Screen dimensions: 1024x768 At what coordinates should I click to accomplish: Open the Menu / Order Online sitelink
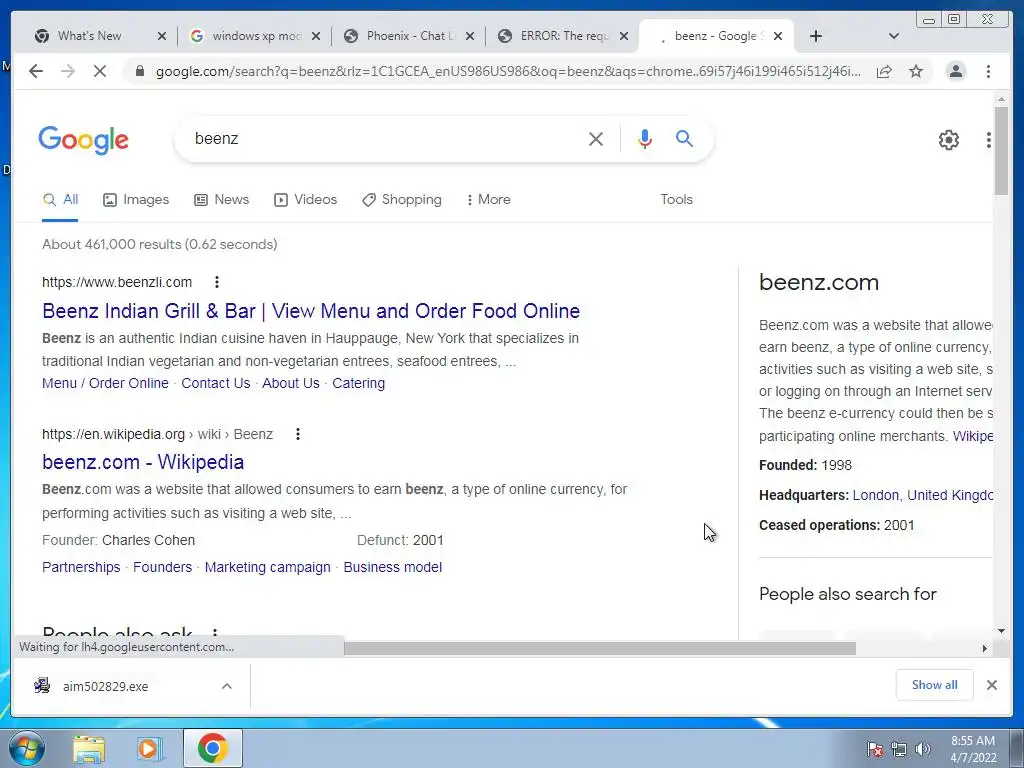click(105, 383)
